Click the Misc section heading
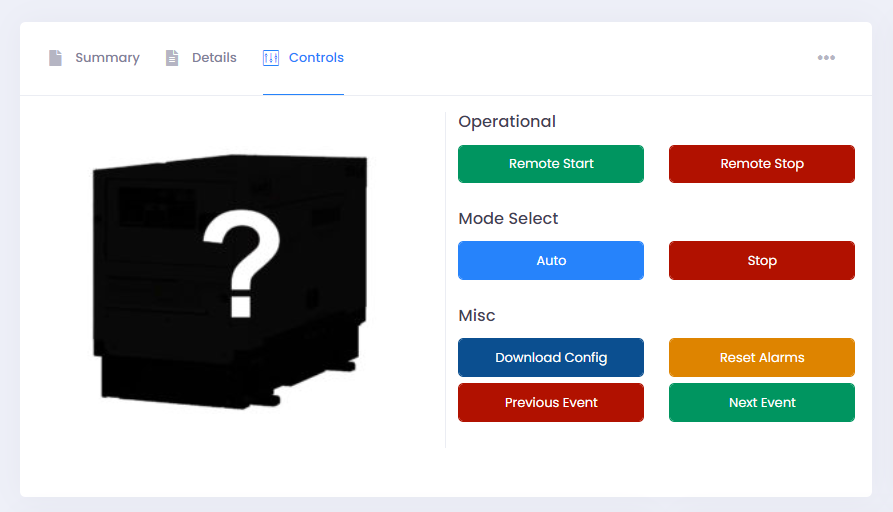 pos(477,316)
